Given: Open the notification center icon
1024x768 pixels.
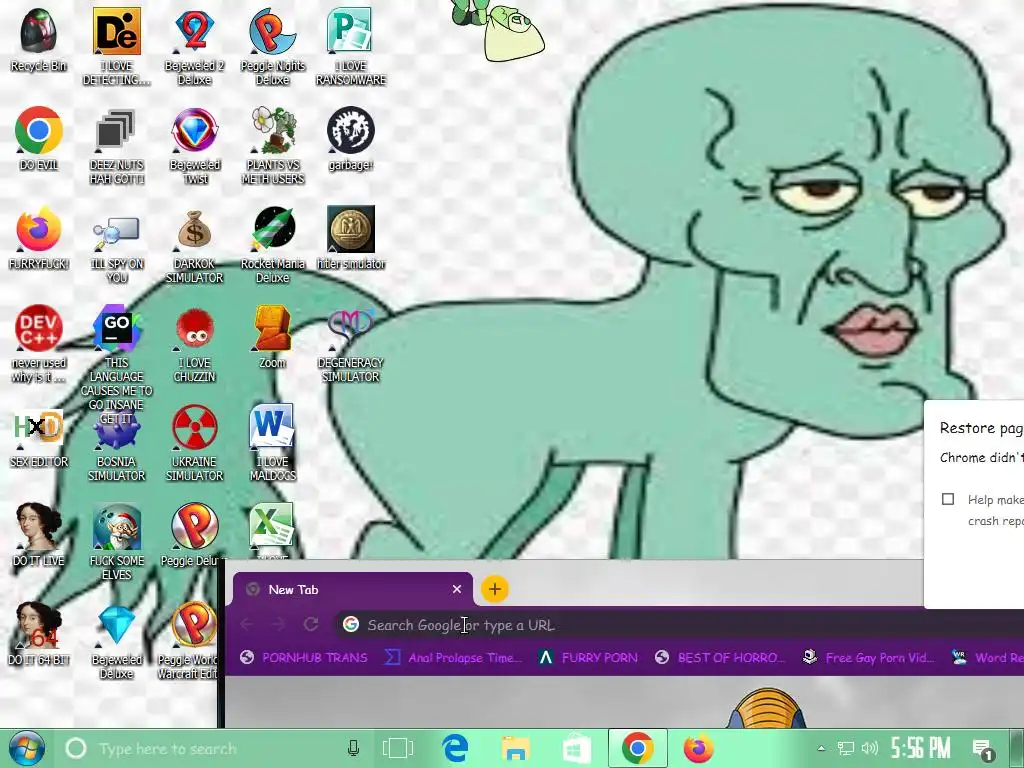Looking at the screenshot, I should pyautogui.click(x=982, y=748).
